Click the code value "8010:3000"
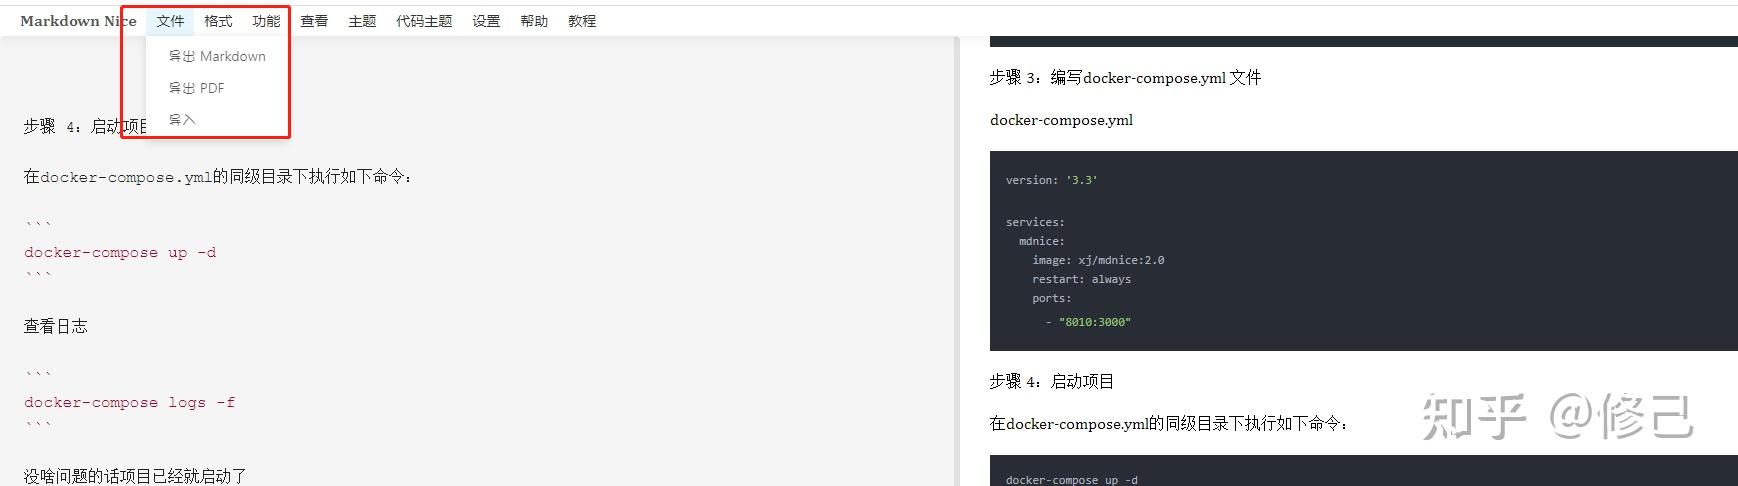The width and height of the screenshot is (1738, 486). [x=1095, y=322]
